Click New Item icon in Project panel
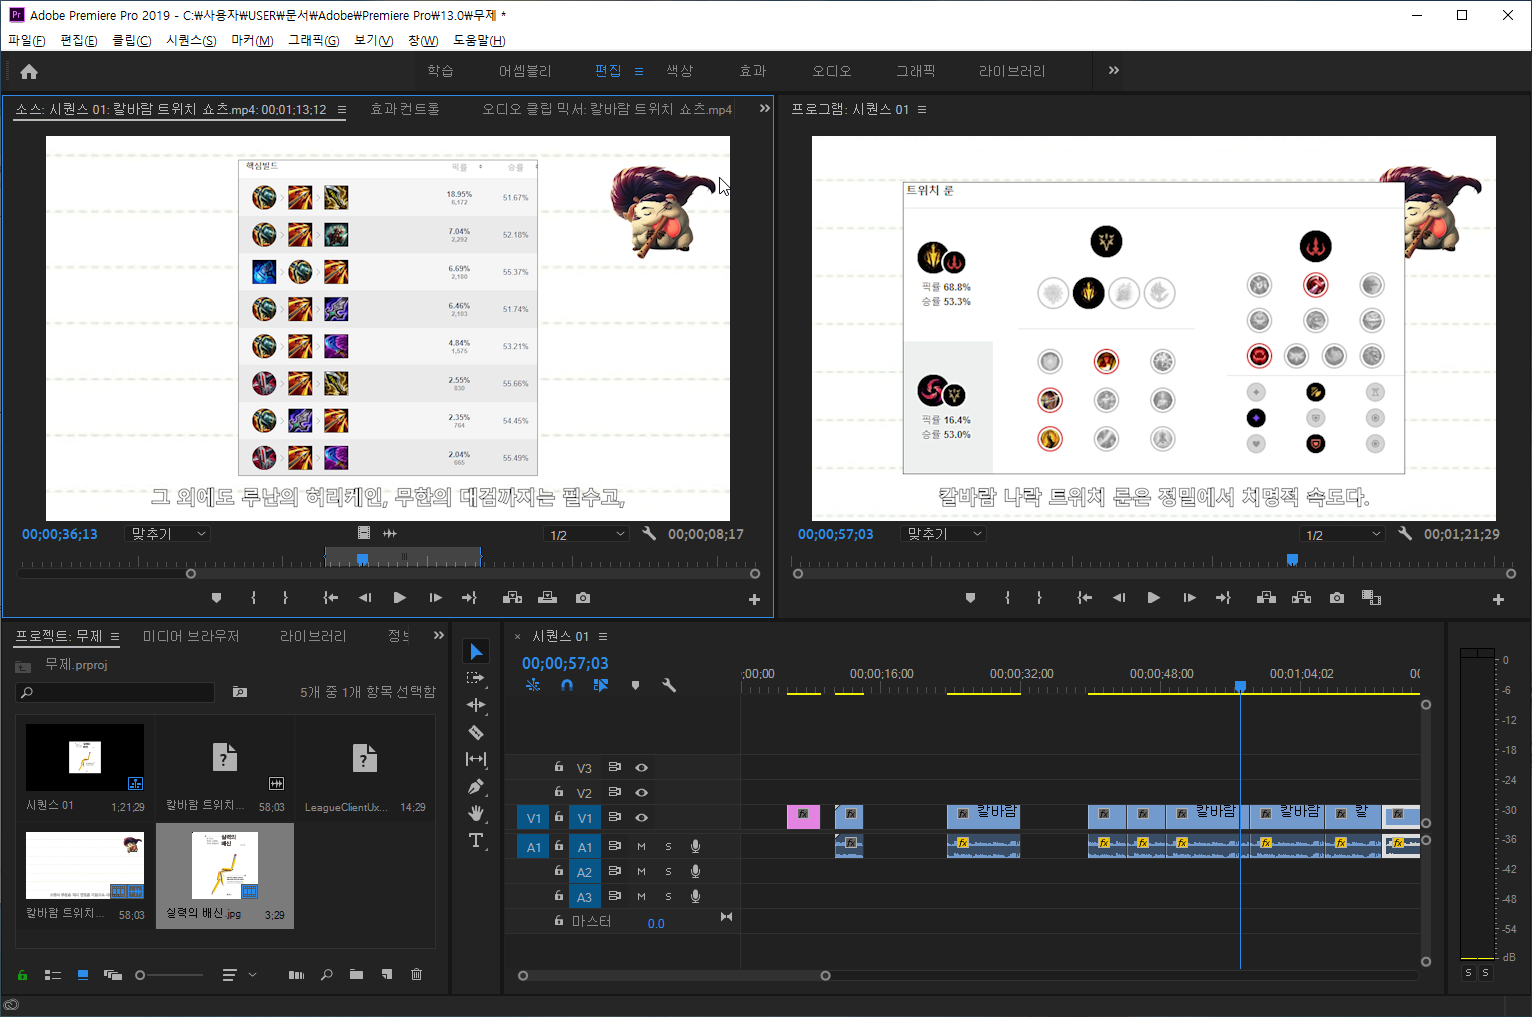1532x1017 pixels. click(x=387, y=974)
